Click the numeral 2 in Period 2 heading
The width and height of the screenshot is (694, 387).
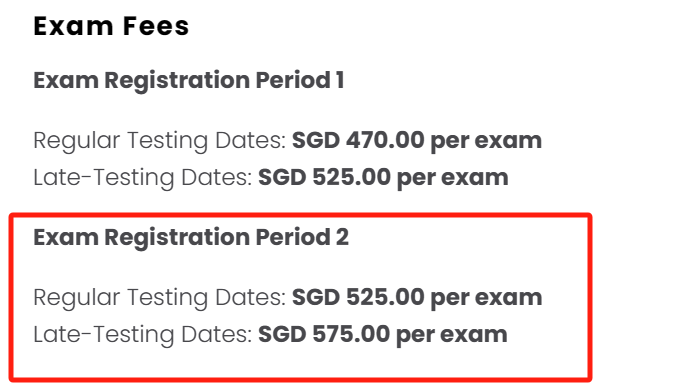tap(342, 237)
